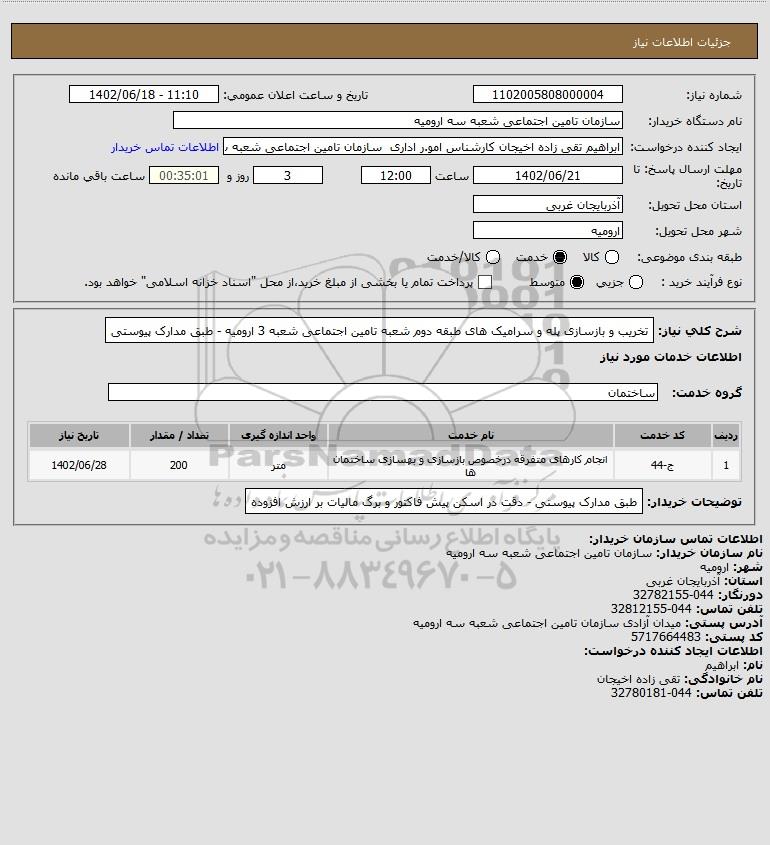
Task: Click the remaining days field showing 3
Action: click(288, 176)
